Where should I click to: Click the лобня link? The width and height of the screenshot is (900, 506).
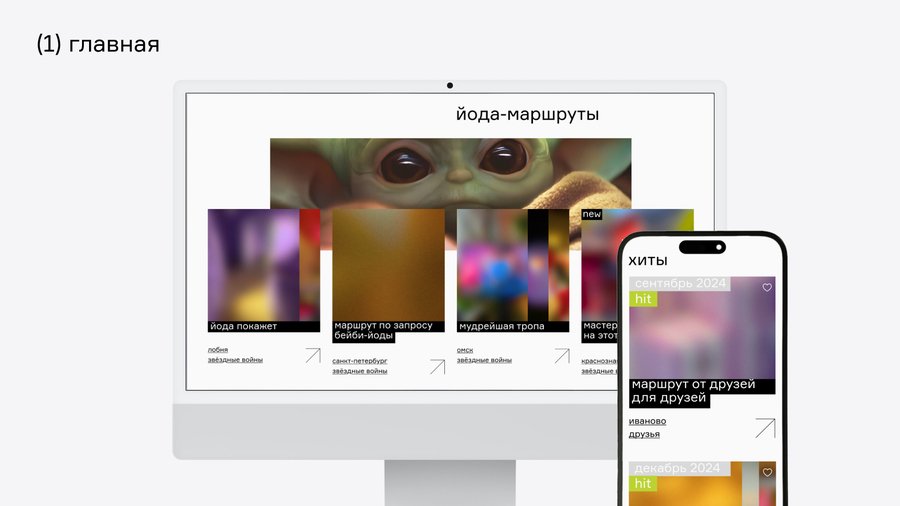[218, 349]
